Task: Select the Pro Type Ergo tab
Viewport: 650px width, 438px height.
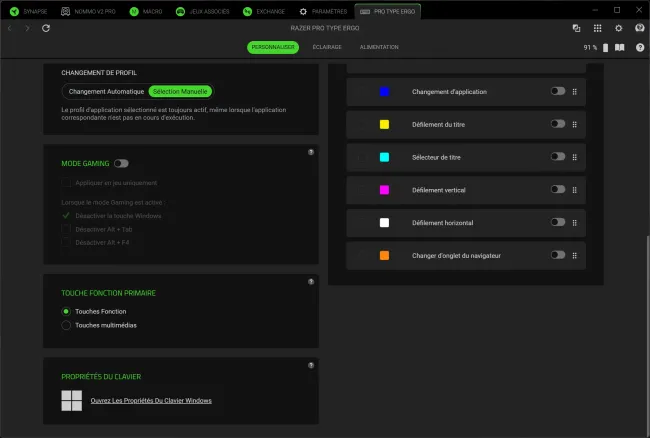Action: [388, 12]
